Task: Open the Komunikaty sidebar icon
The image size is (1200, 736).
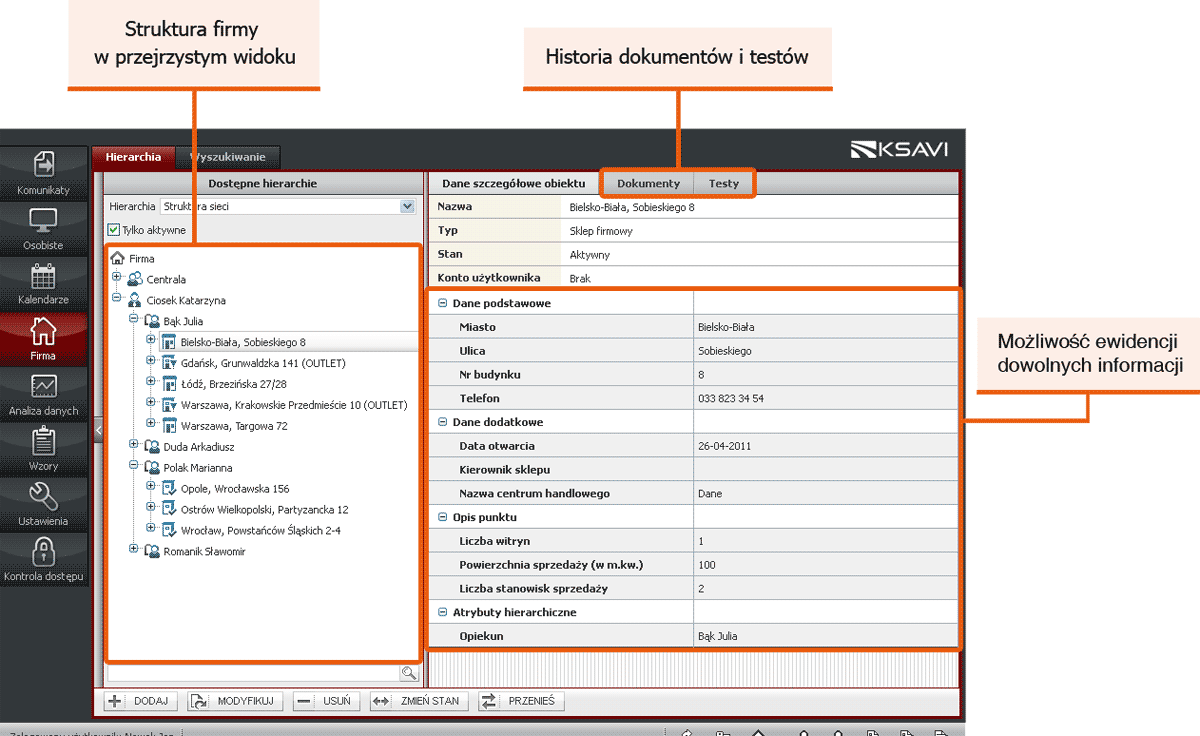Action: tap(44, 165)
